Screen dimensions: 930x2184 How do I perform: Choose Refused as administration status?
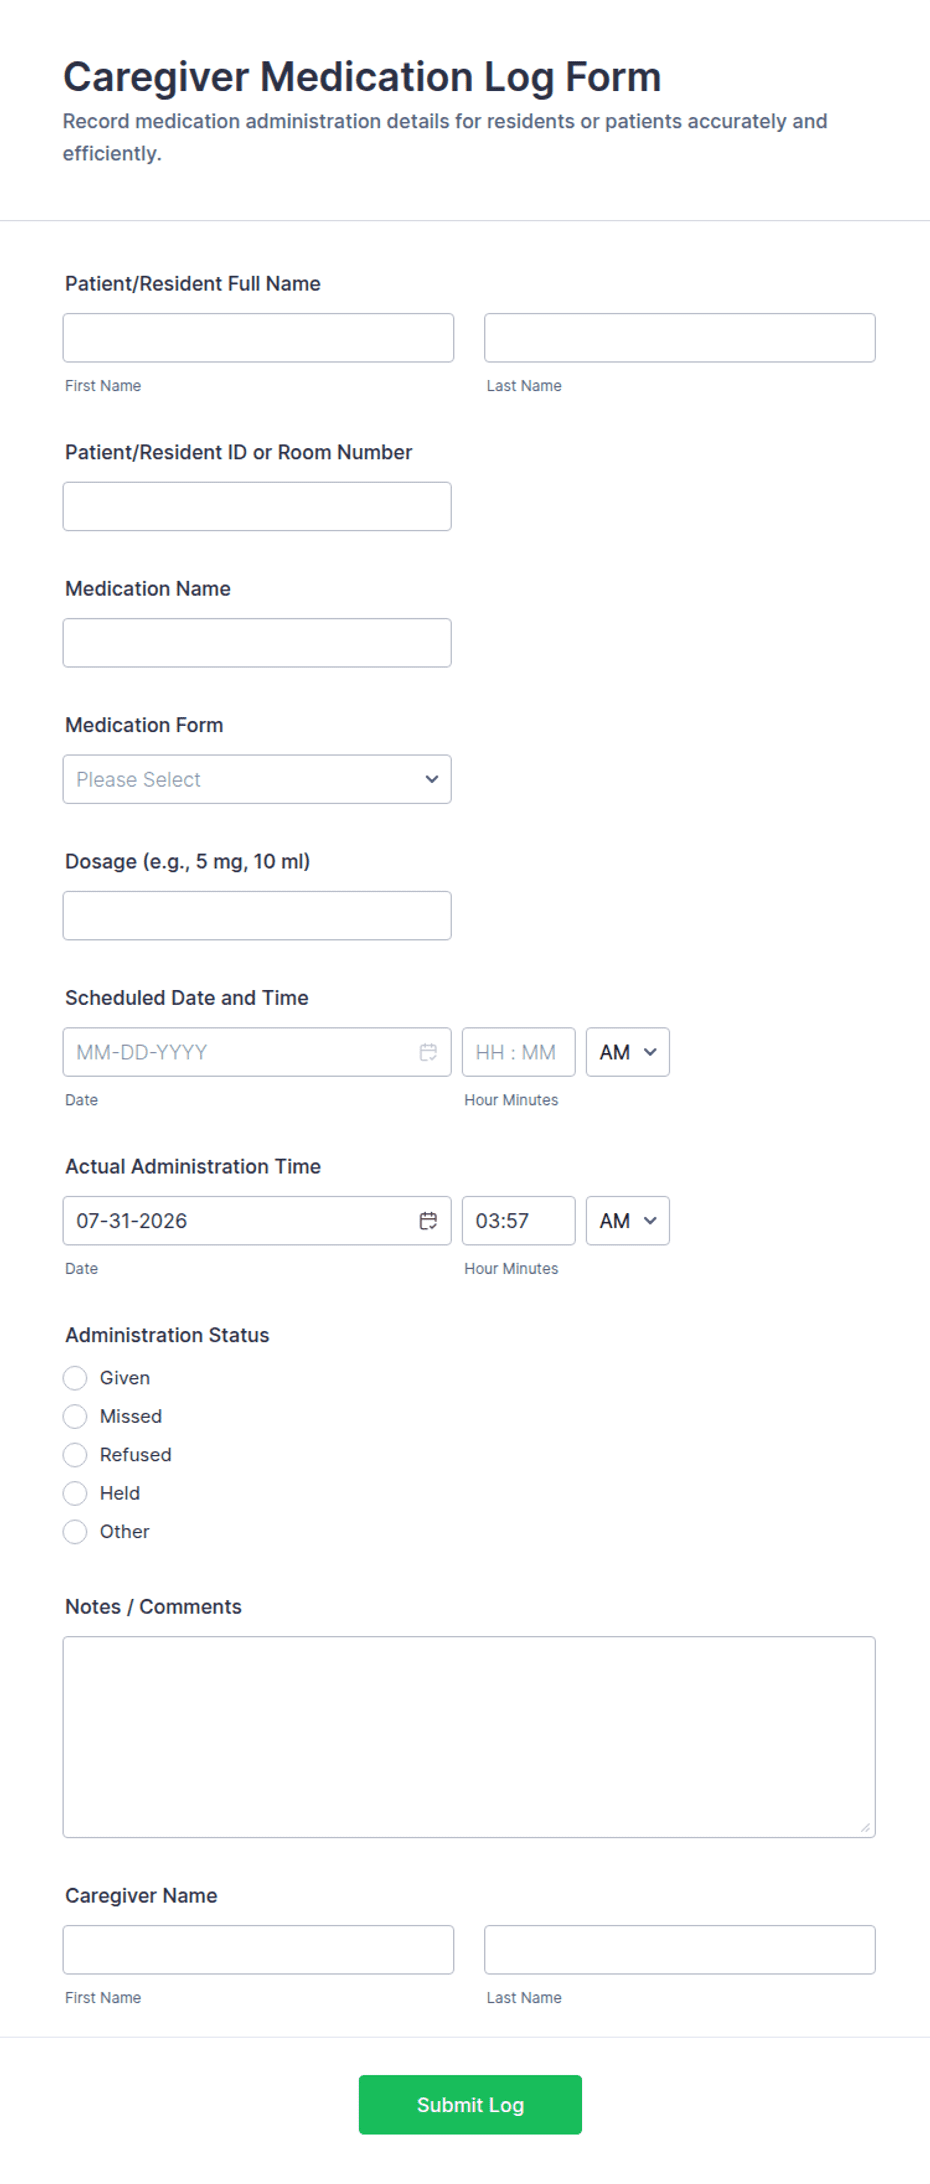click(75, 1455)
